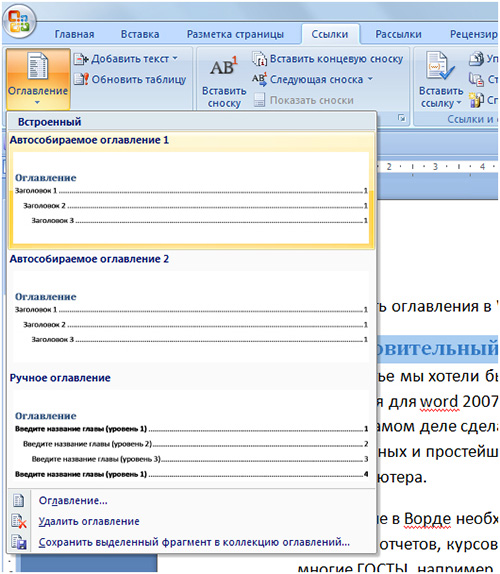
Task: Click the Вставить концевую сноску icon
Action: [x=260, y=59]
